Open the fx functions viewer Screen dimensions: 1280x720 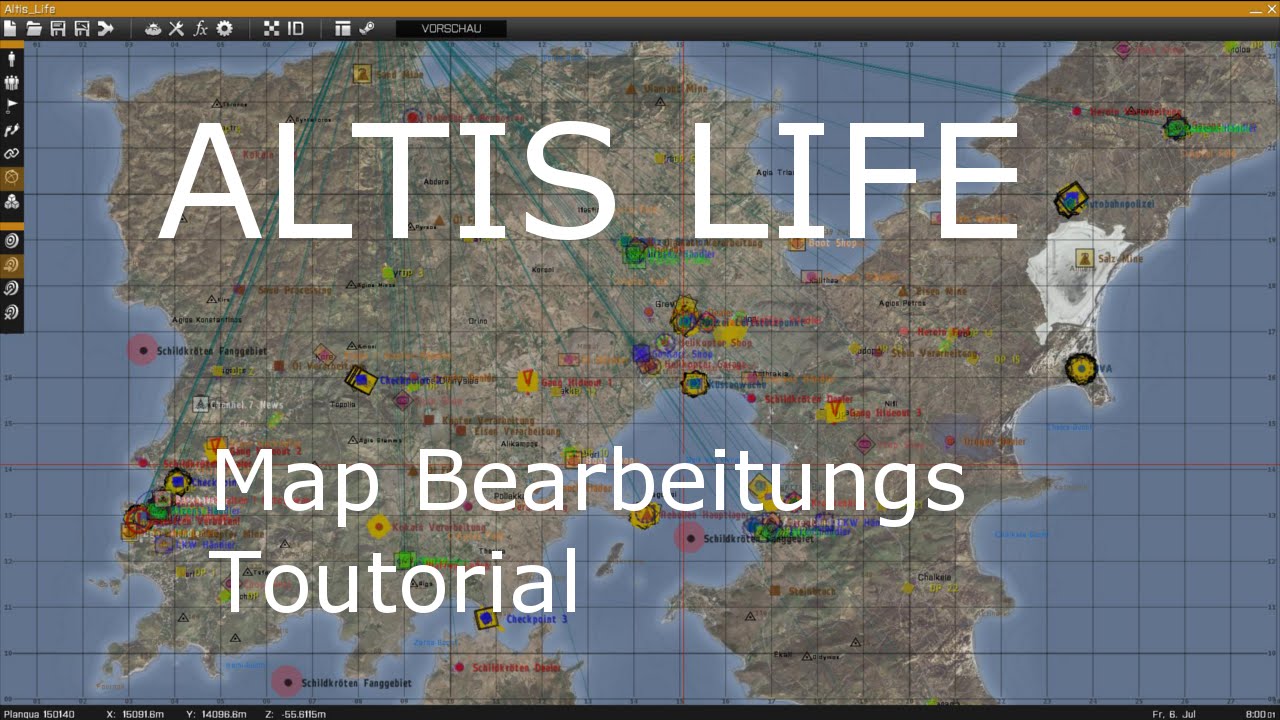[201, 28]
